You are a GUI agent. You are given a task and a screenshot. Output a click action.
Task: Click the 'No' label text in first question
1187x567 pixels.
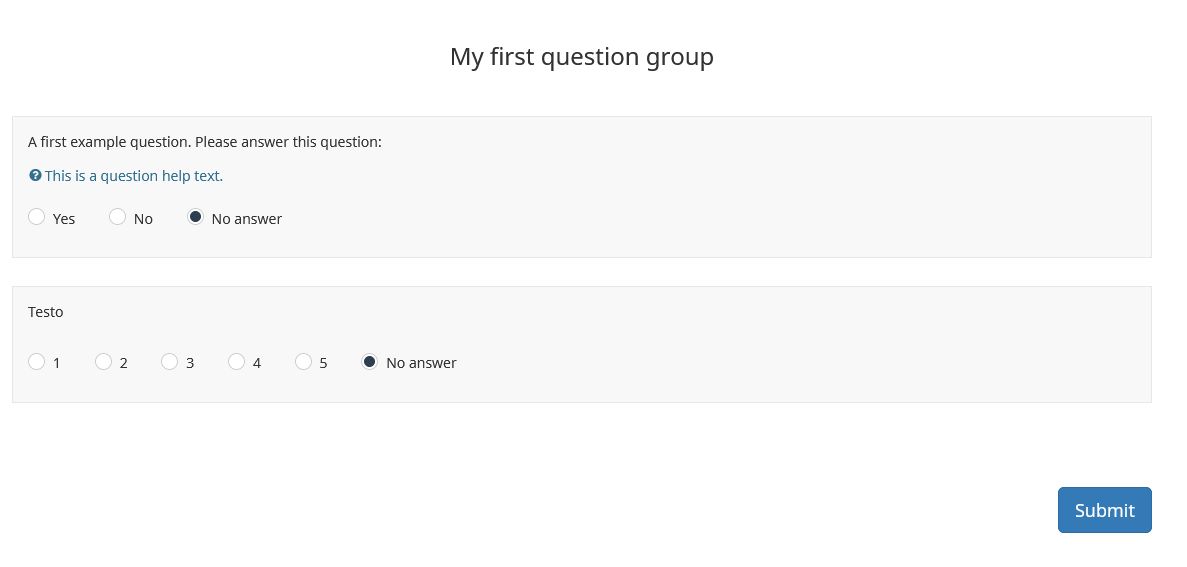(x=143, y=219)
